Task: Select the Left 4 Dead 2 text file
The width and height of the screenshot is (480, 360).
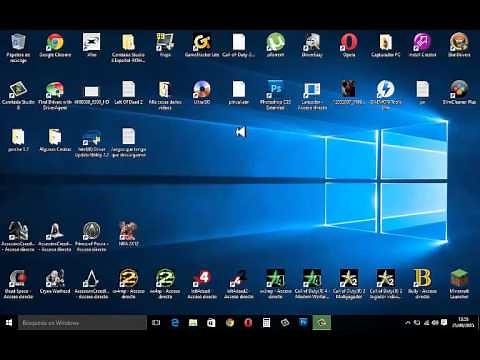Action: coord(128,89)
